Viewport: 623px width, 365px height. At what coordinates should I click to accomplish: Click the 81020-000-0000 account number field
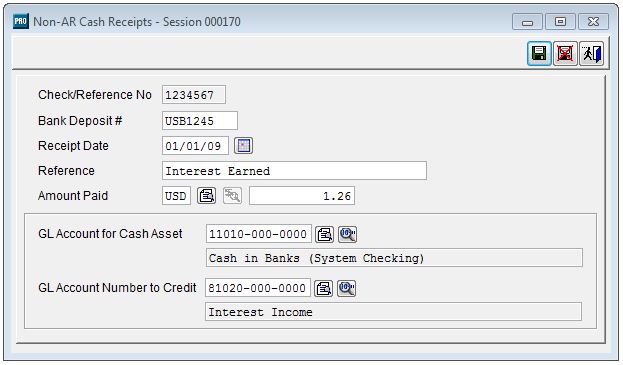pyautogui.click(x=257, y=288)
